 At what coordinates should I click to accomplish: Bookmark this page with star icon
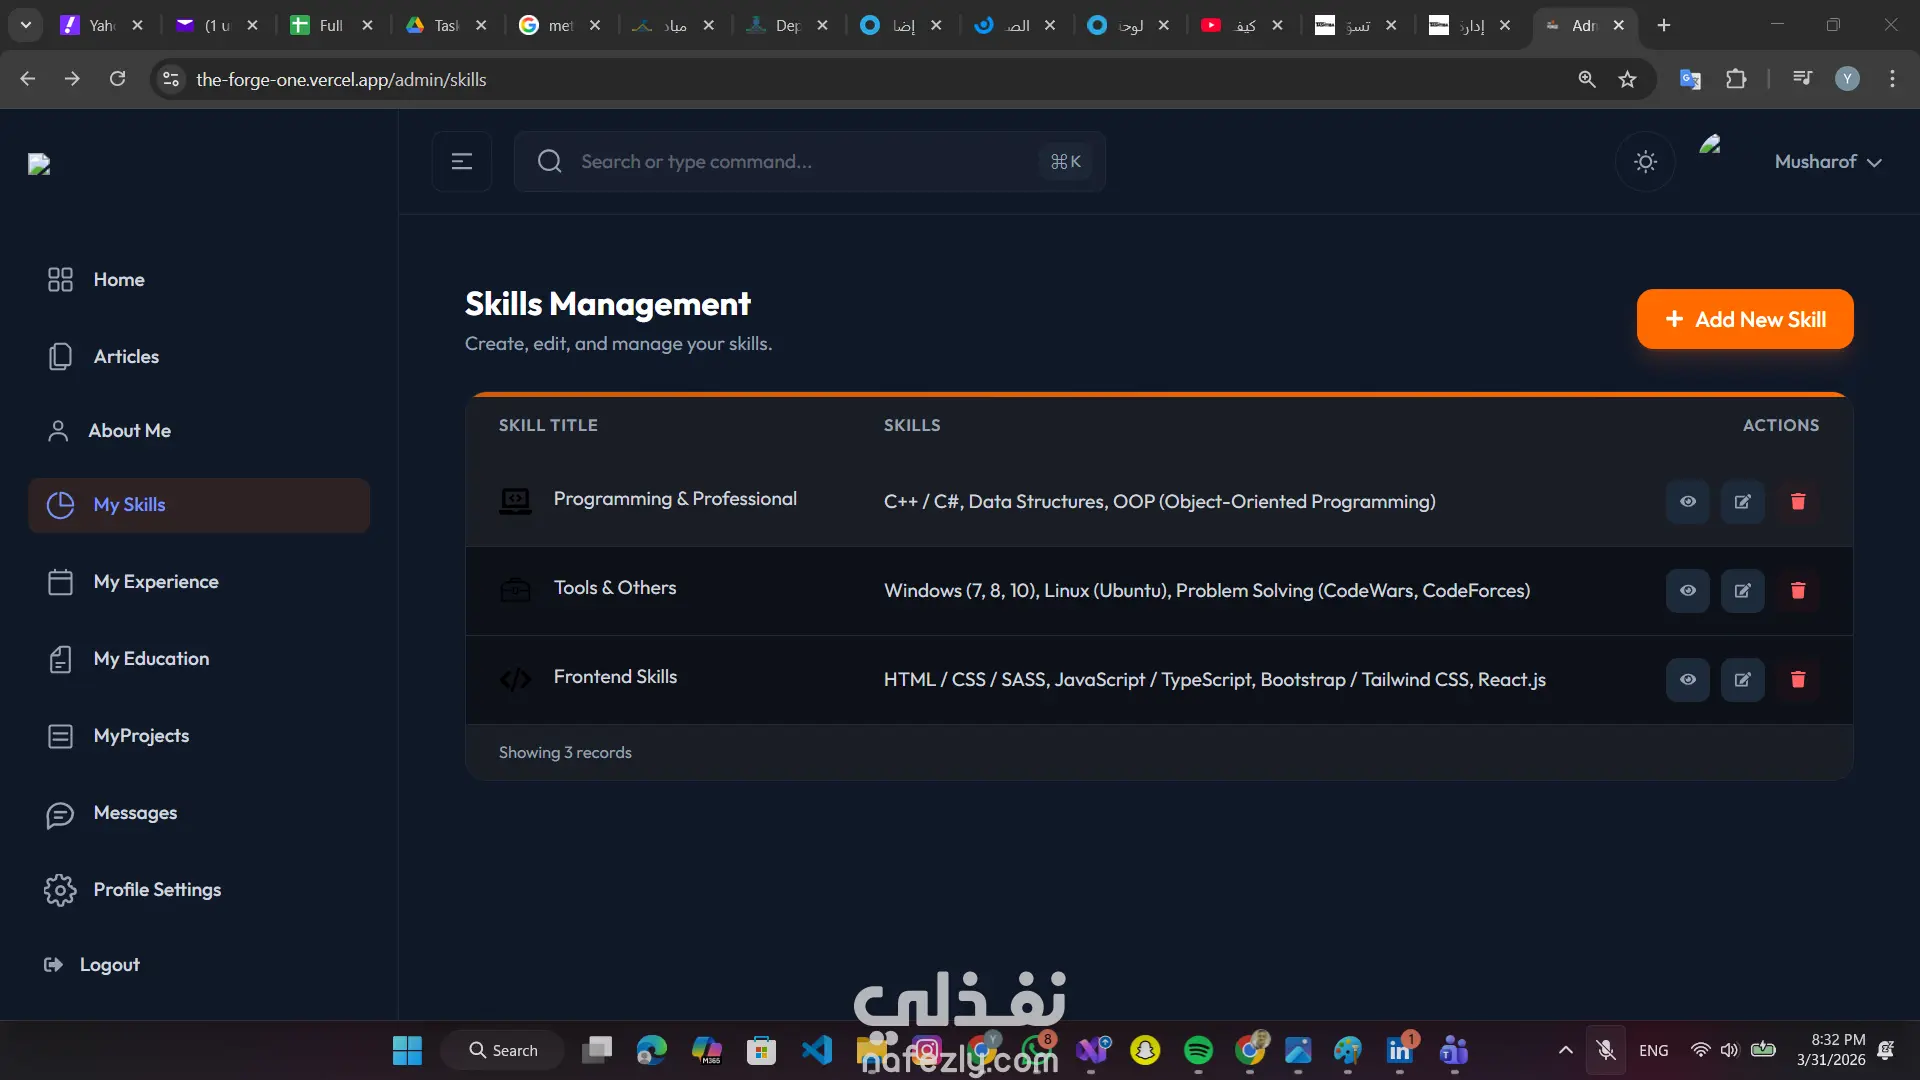click(x=1627, y=79)
